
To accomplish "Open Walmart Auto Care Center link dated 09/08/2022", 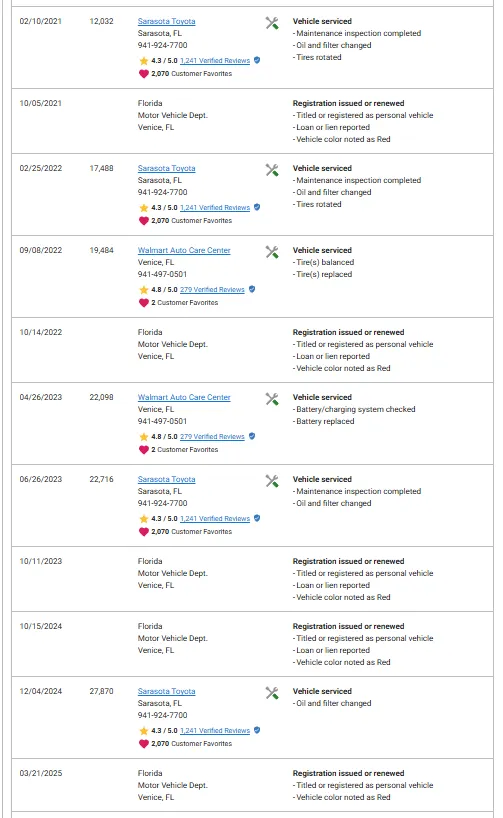I will click(184, 250).
